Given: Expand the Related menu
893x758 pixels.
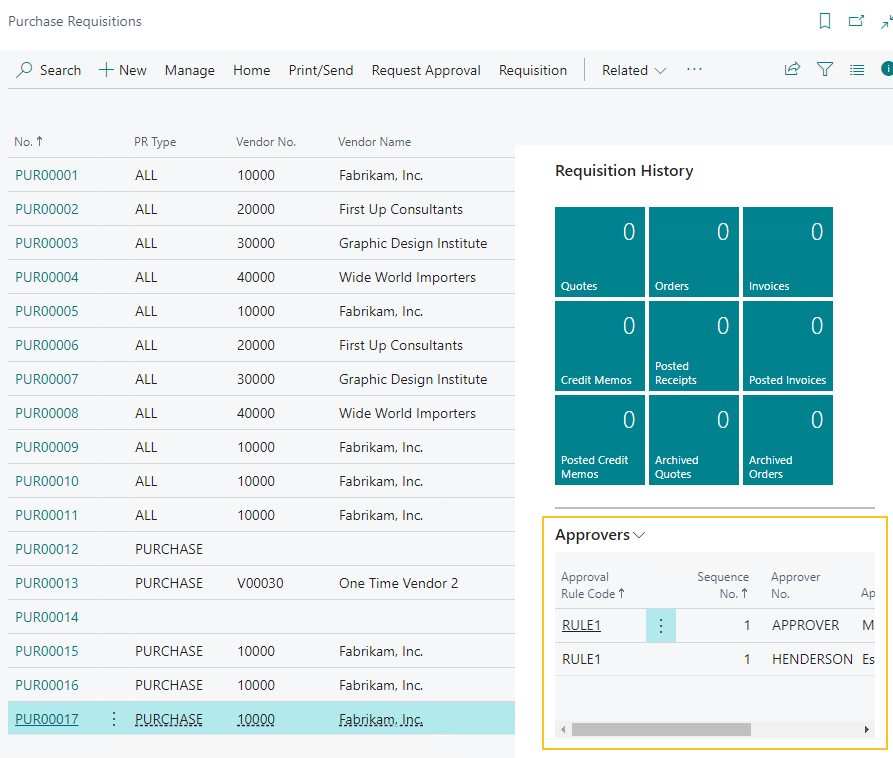Looking at the screenshot, I should 633,70.
